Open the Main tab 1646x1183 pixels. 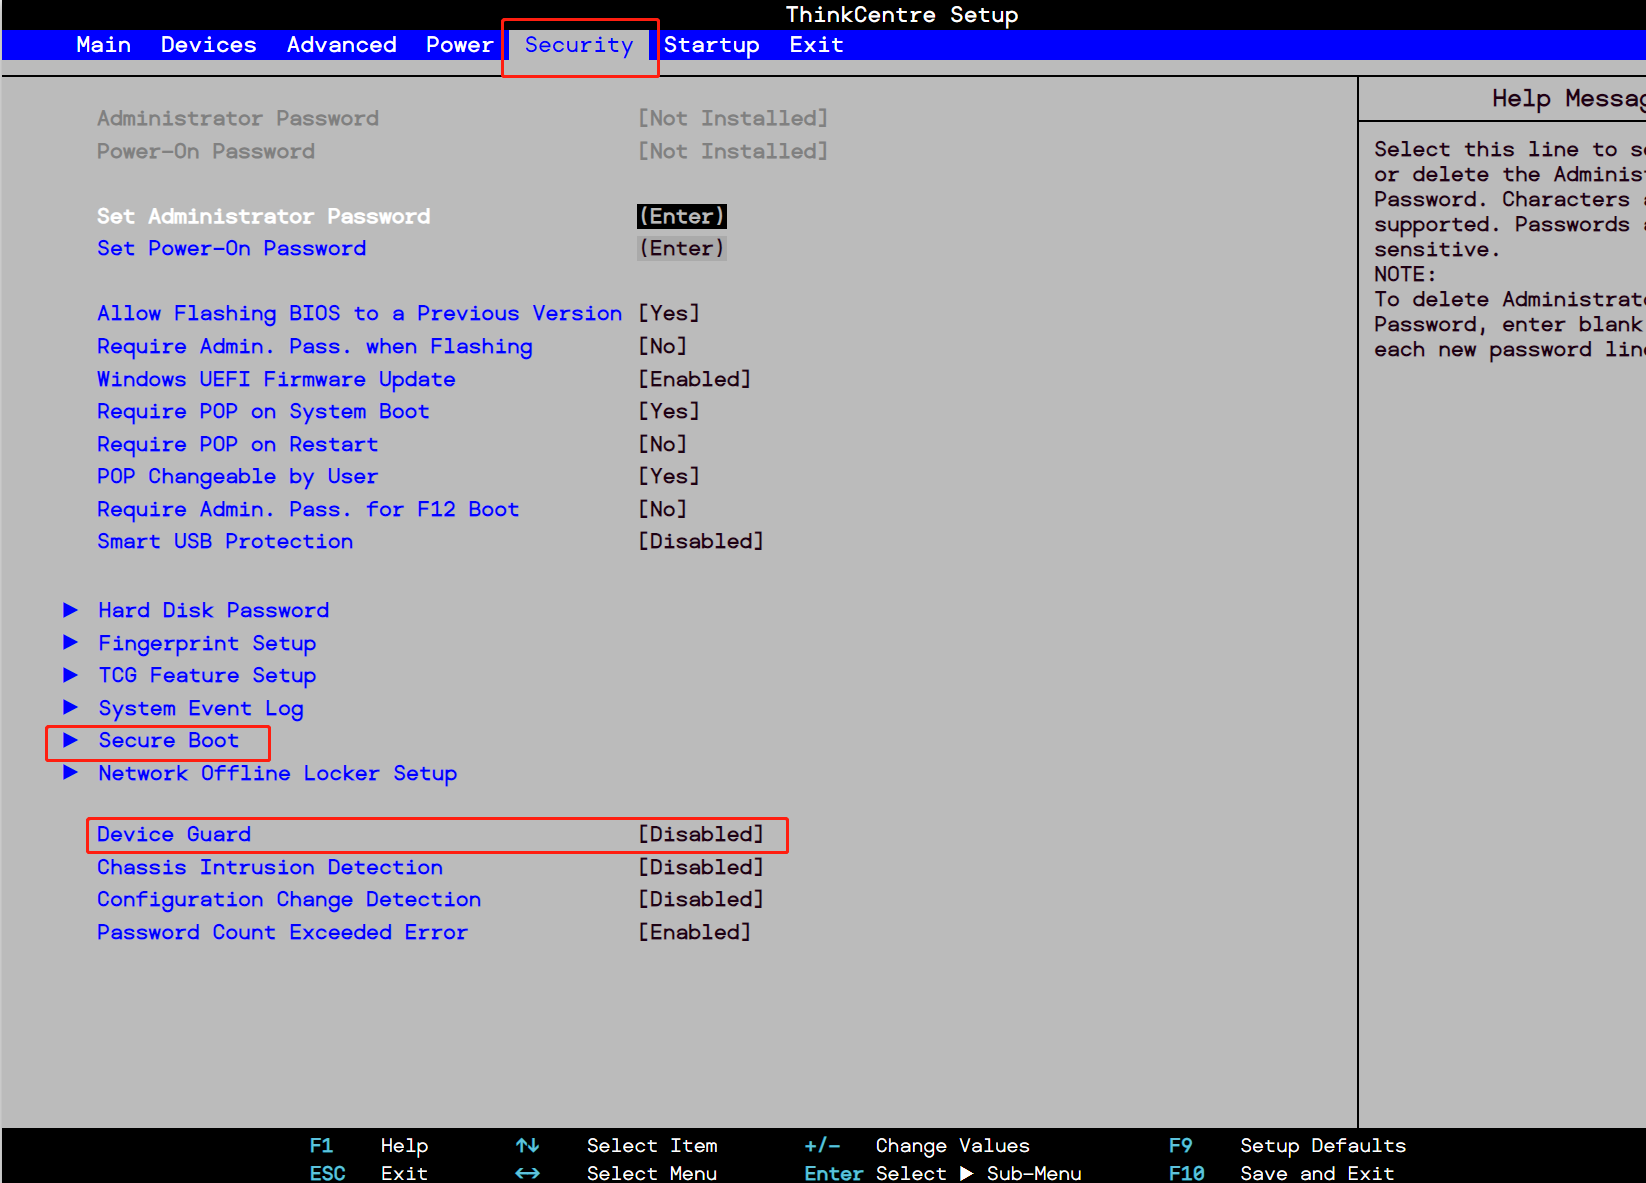(103, 45)
